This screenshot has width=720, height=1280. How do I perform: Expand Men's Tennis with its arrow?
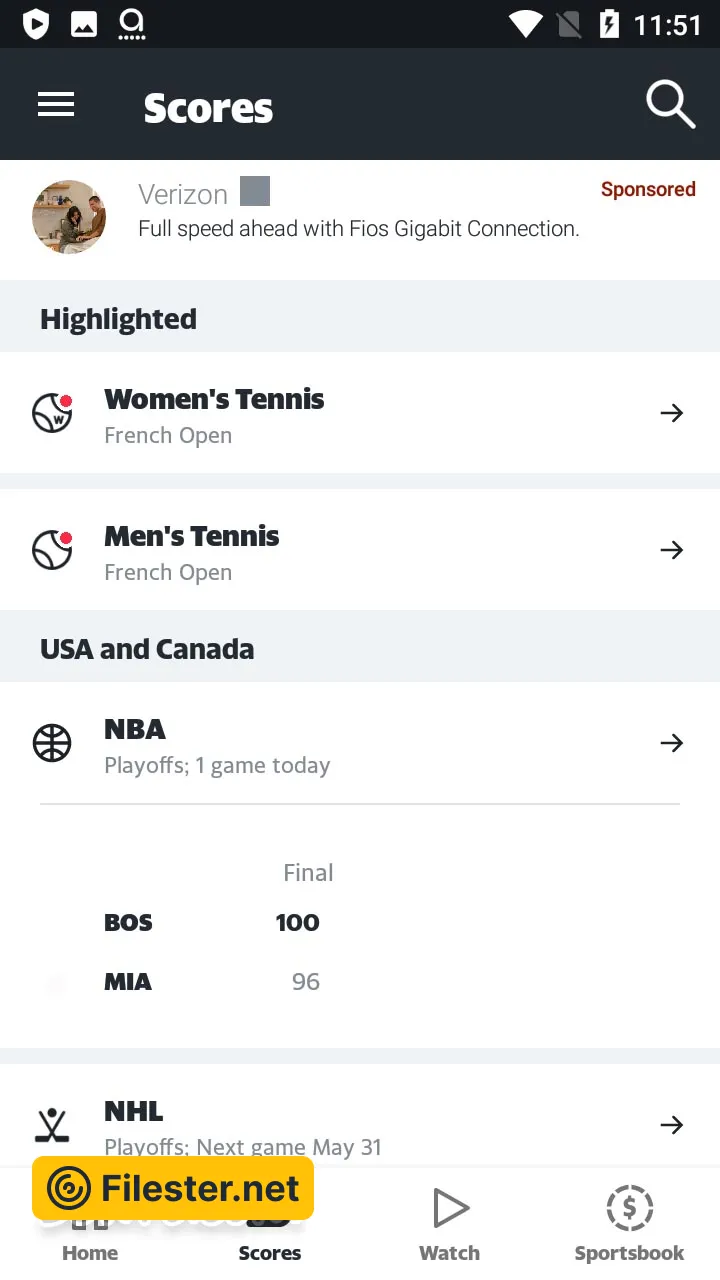(x=672, y=550)
